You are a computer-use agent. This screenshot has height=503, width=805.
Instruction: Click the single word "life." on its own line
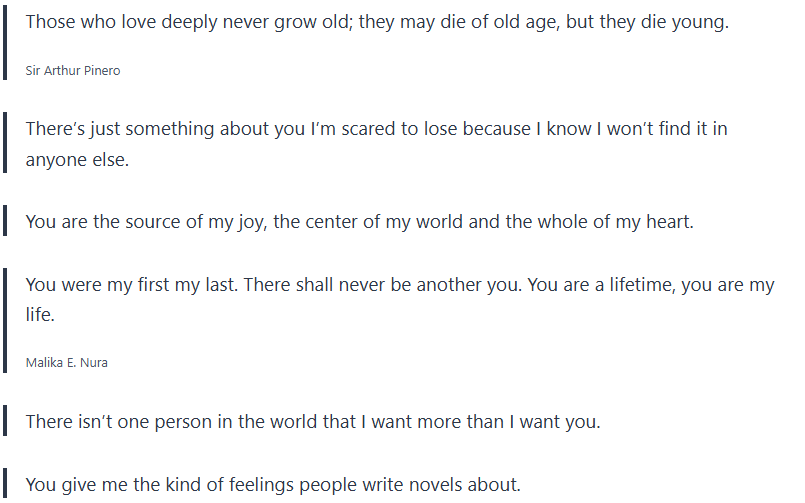pyautogui.click(x=40, y=314)
